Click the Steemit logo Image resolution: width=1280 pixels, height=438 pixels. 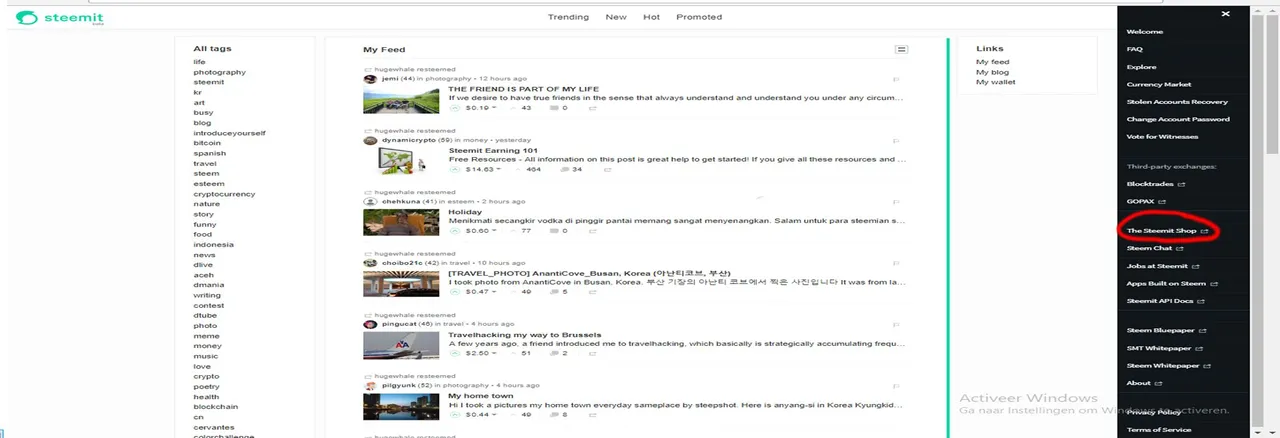click(x=60, y=18)
